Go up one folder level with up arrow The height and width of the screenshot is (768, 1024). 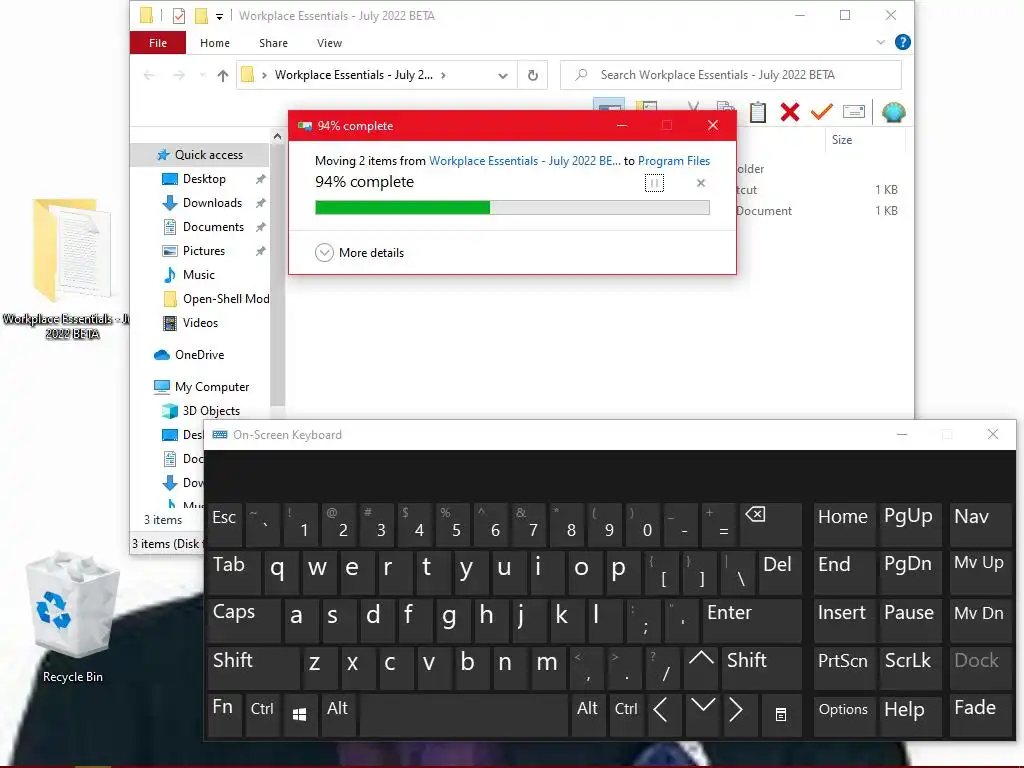click(223, 76)
